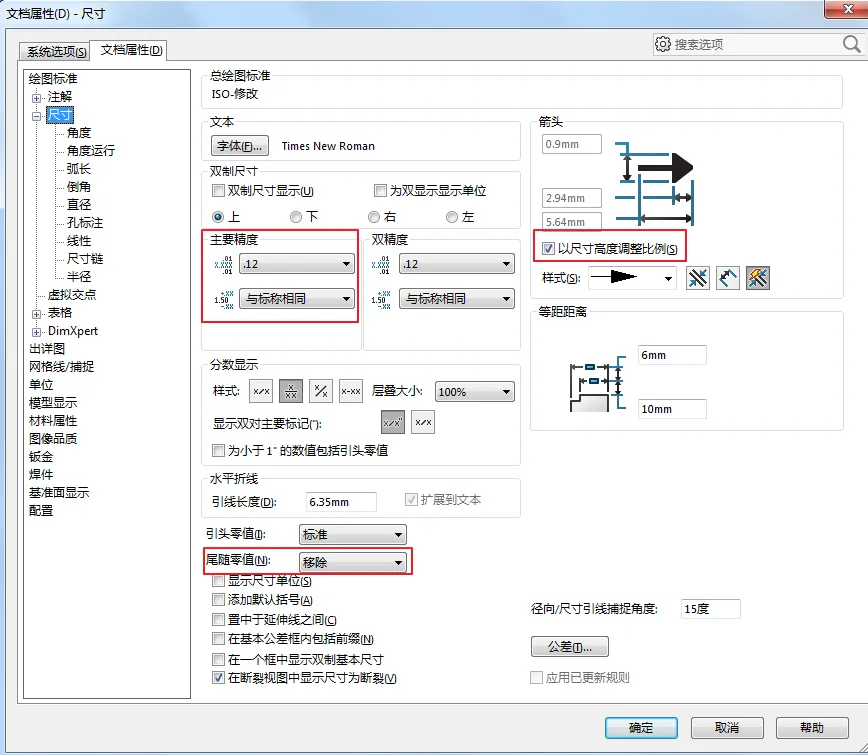Open 引头零值 标准 dropdown

(x=353, y=535)
